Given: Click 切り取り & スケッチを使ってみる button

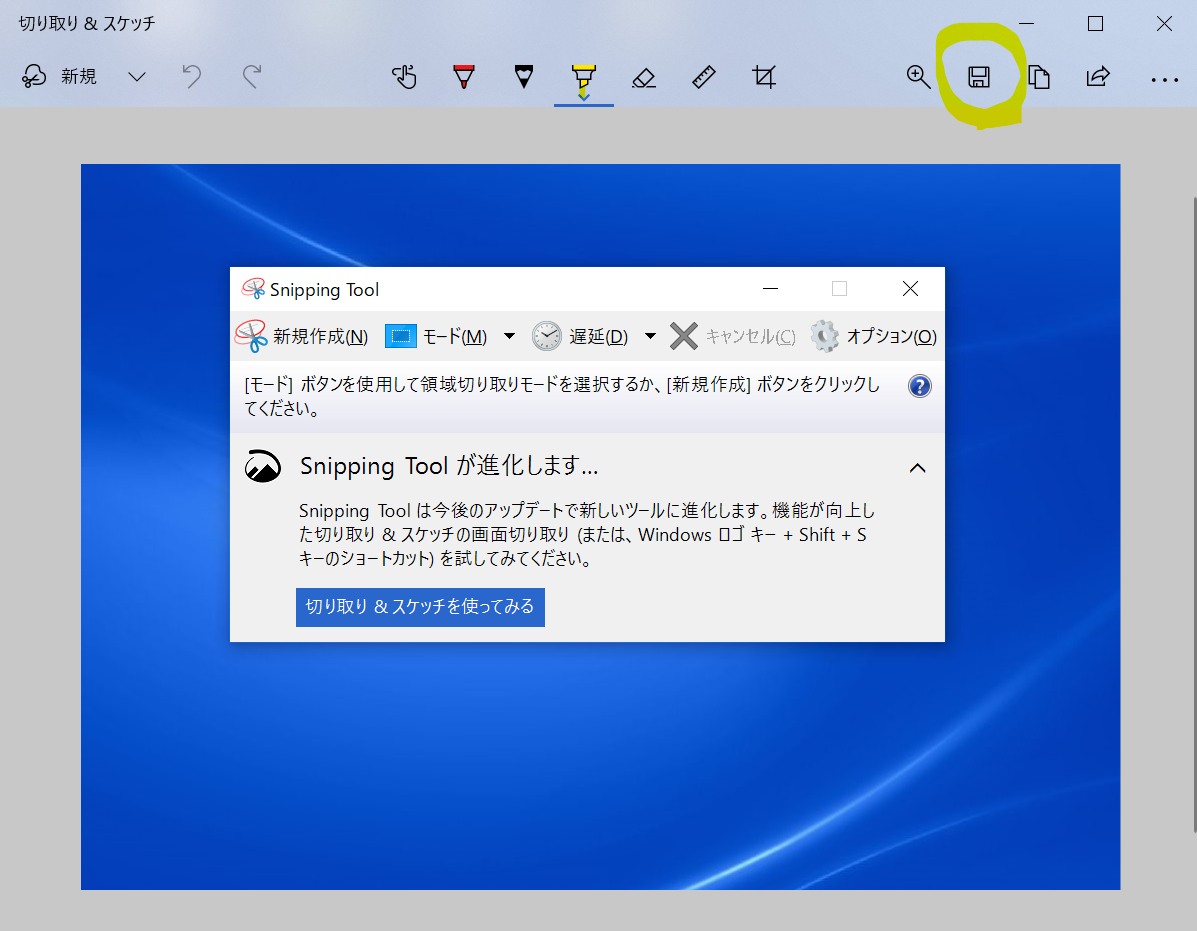Looking at the screenshot, I should click(x=420, y=607).
